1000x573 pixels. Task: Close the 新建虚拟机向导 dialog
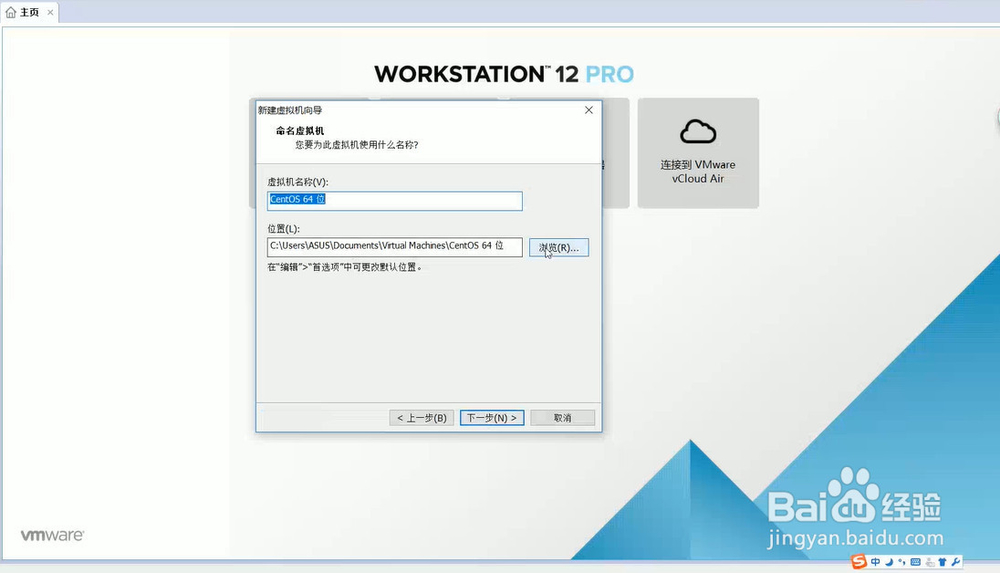pyautogui.click(x=589, y=110)
